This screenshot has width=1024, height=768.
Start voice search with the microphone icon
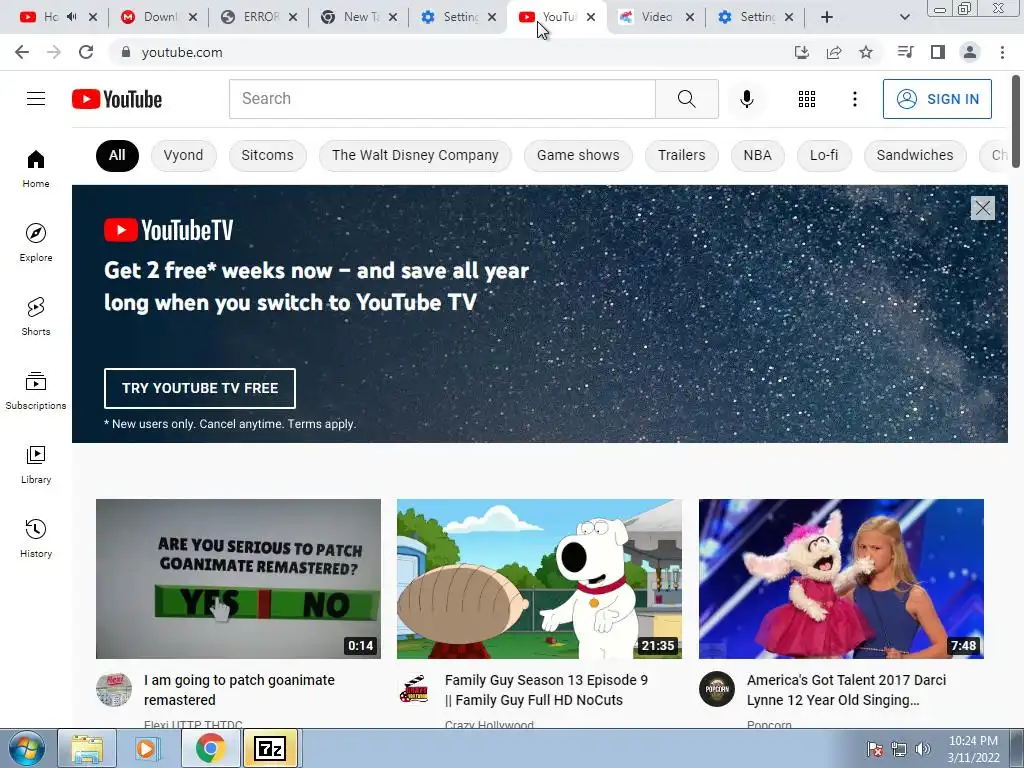click(746, 99)
